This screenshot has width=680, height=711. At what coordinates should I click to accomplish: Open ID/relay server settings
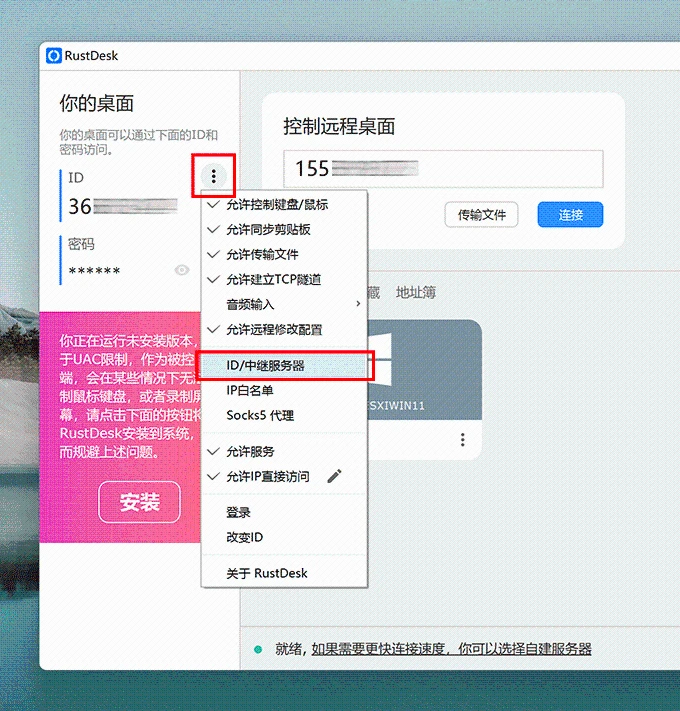[x=284, y=365]
